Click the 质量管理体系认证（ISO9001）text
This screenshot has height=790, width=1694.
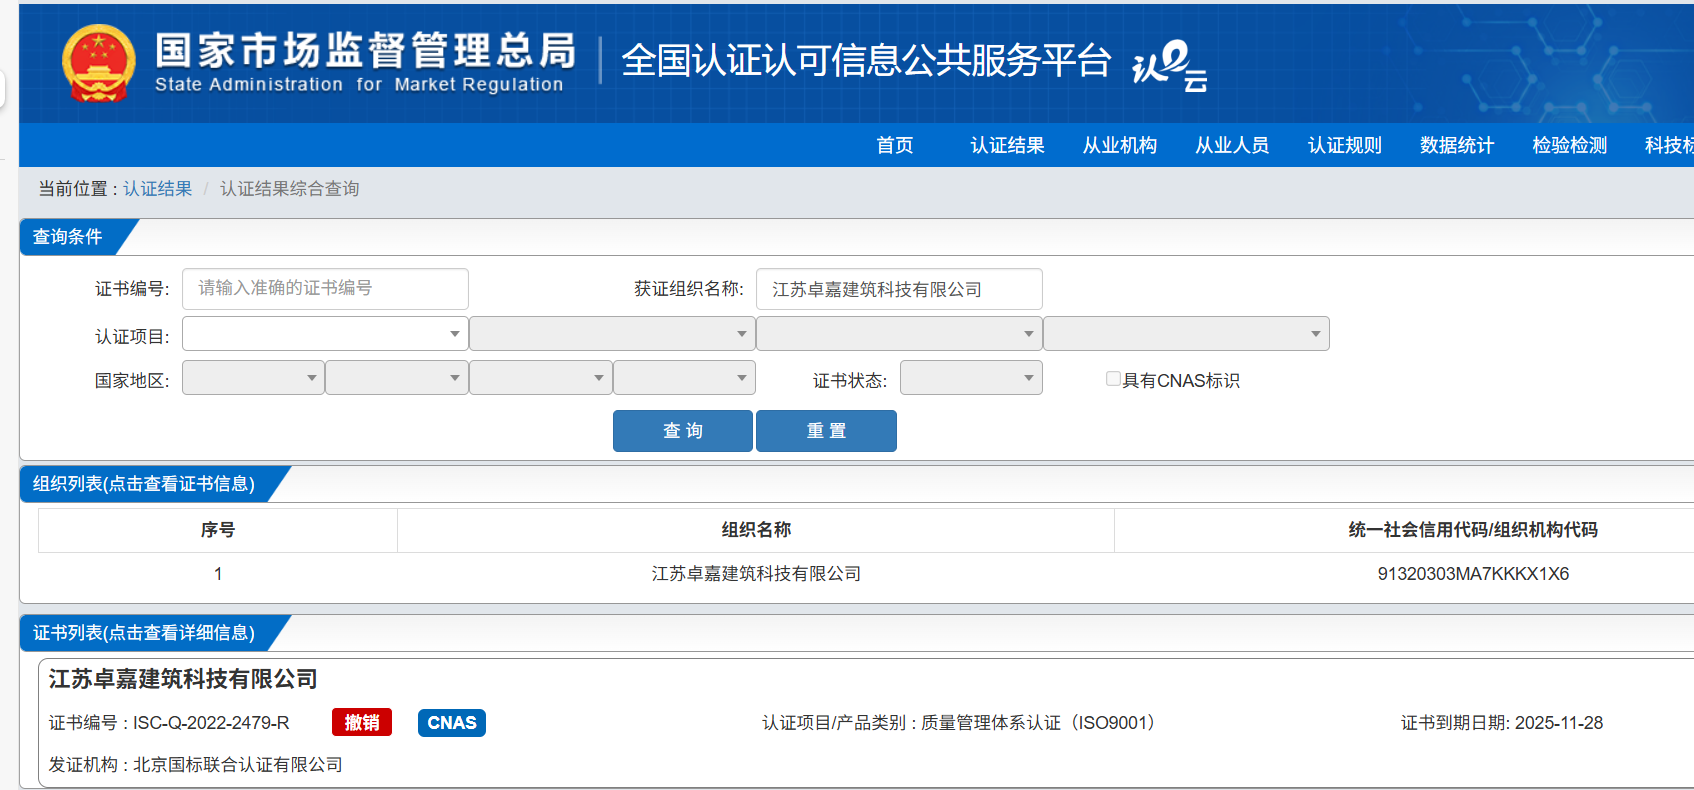tap(1042, 723)
